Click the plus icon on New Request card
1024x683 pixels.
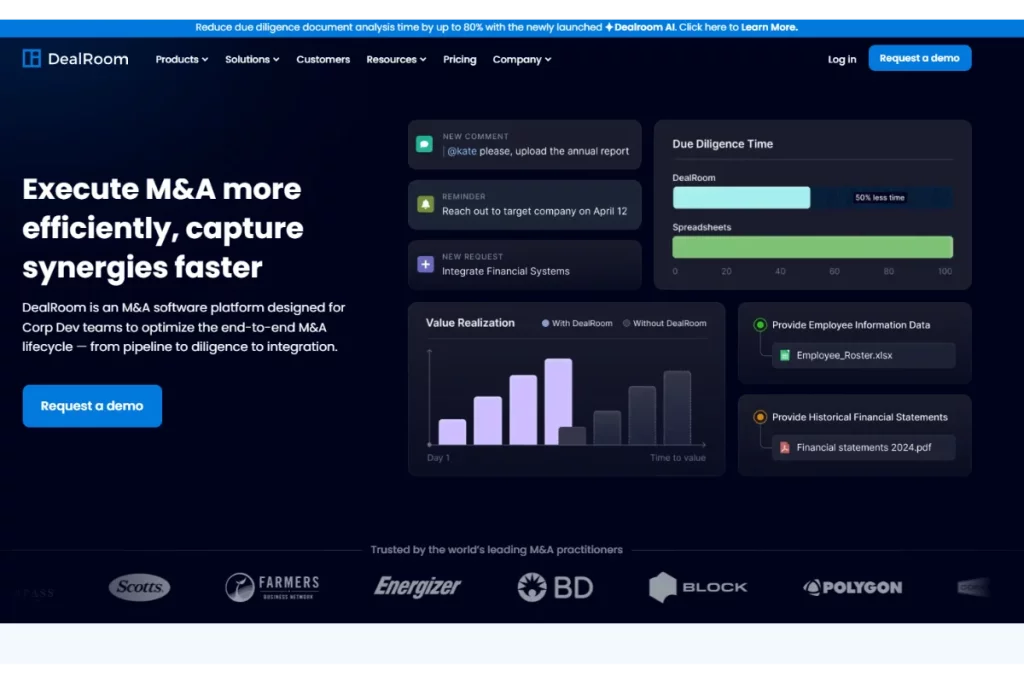[x=424, y=264]
